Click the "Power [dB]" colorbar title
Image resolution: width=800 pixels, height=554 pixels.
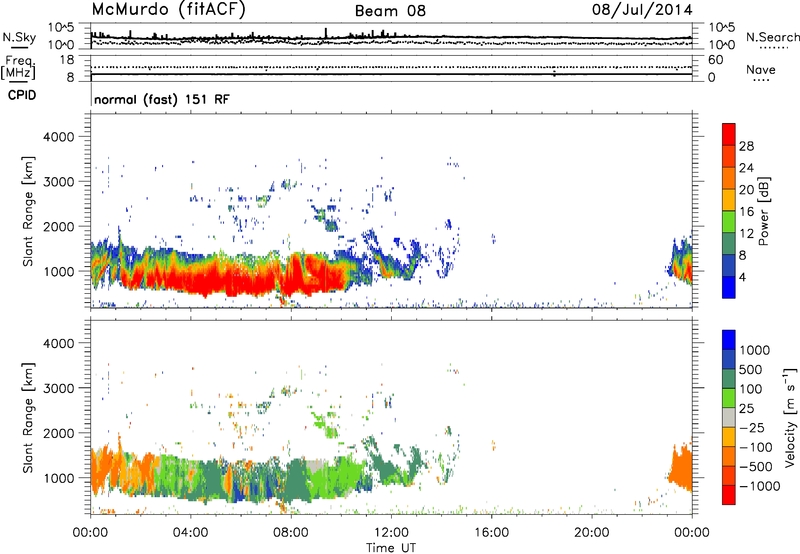point(763,211)
